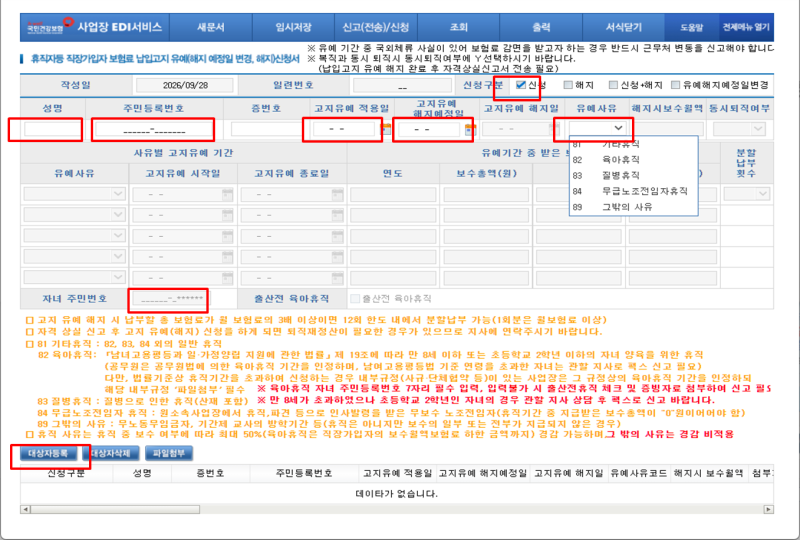
Task: Open 도움말 help
Action: click(x=691, y=27)
